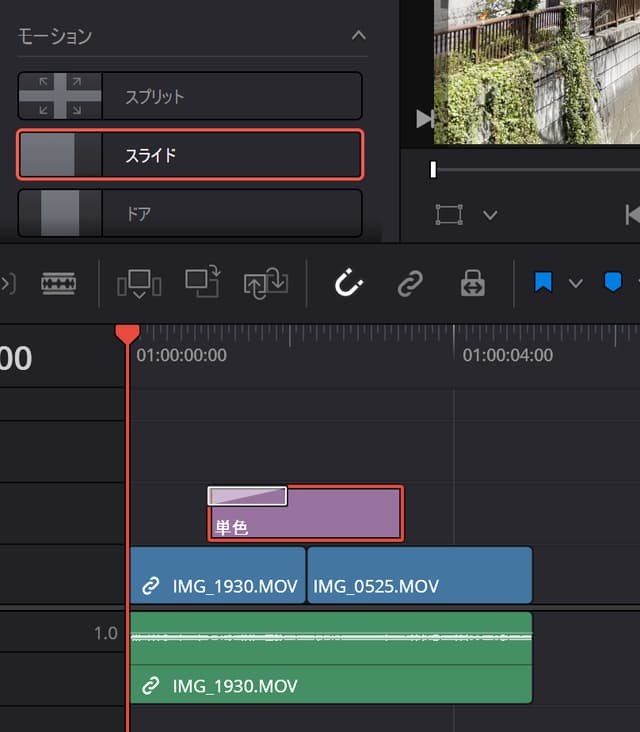Select the スライド transition
The width and height of the screenshot is (640, 732).
(190, 155)
